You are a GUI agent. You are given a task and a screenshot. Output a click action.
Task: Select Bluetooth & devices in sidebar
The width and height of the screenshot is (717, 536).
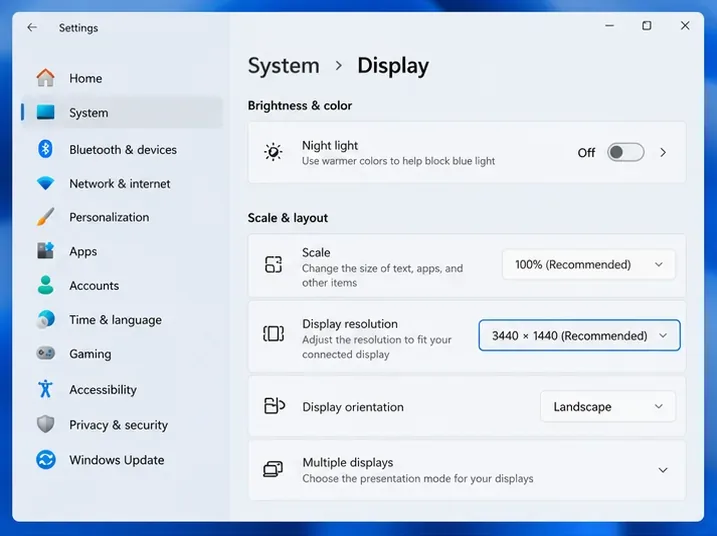tap(123, 150)
